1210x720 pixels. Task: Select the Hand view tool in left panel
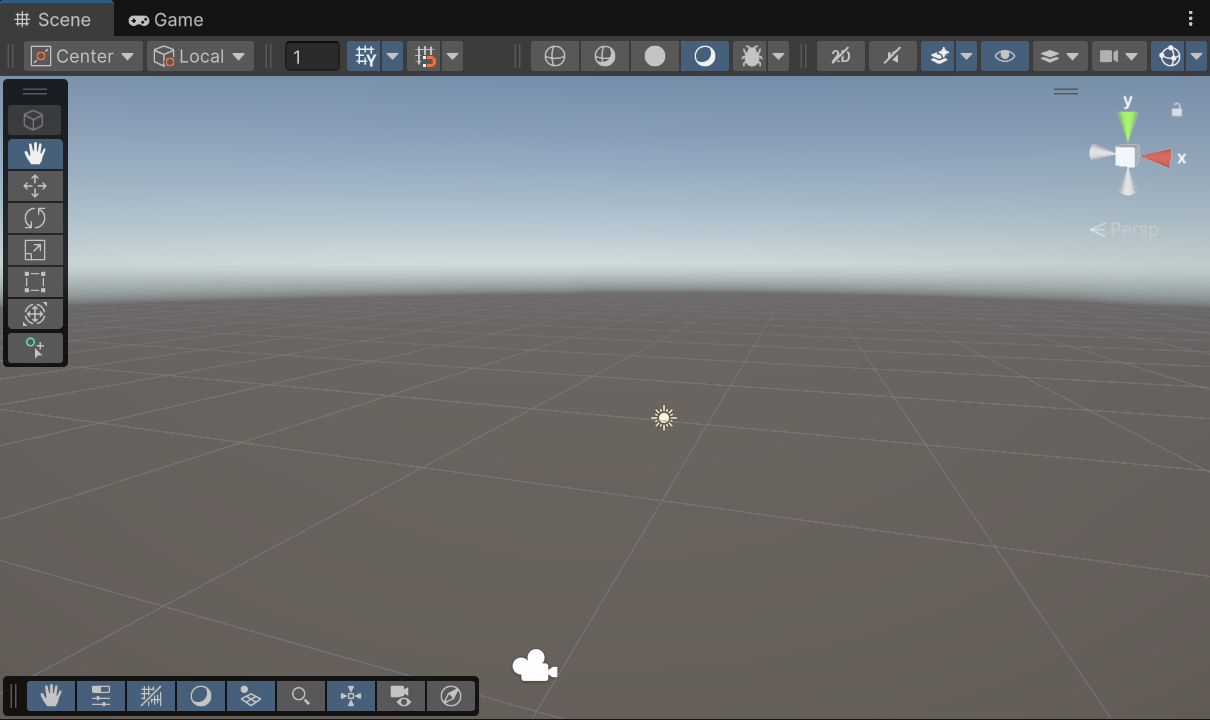click(x=35, y=153)
